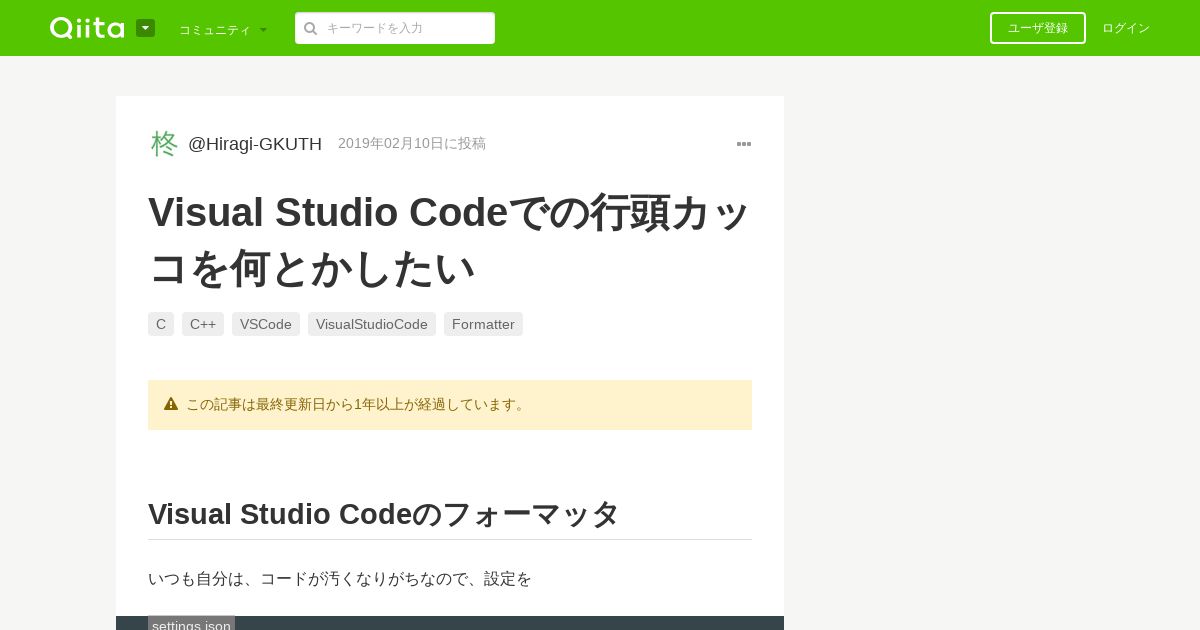Open @Hiragi-GKUTH profile link
The image size is (1200, 630).
[x=255, y=144]
